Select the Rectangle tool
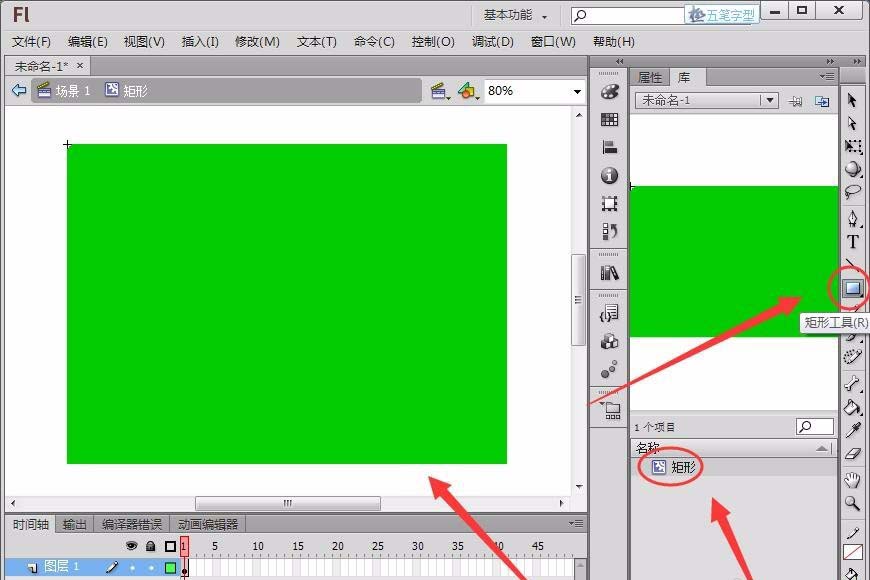 click(x=853, y=290)
